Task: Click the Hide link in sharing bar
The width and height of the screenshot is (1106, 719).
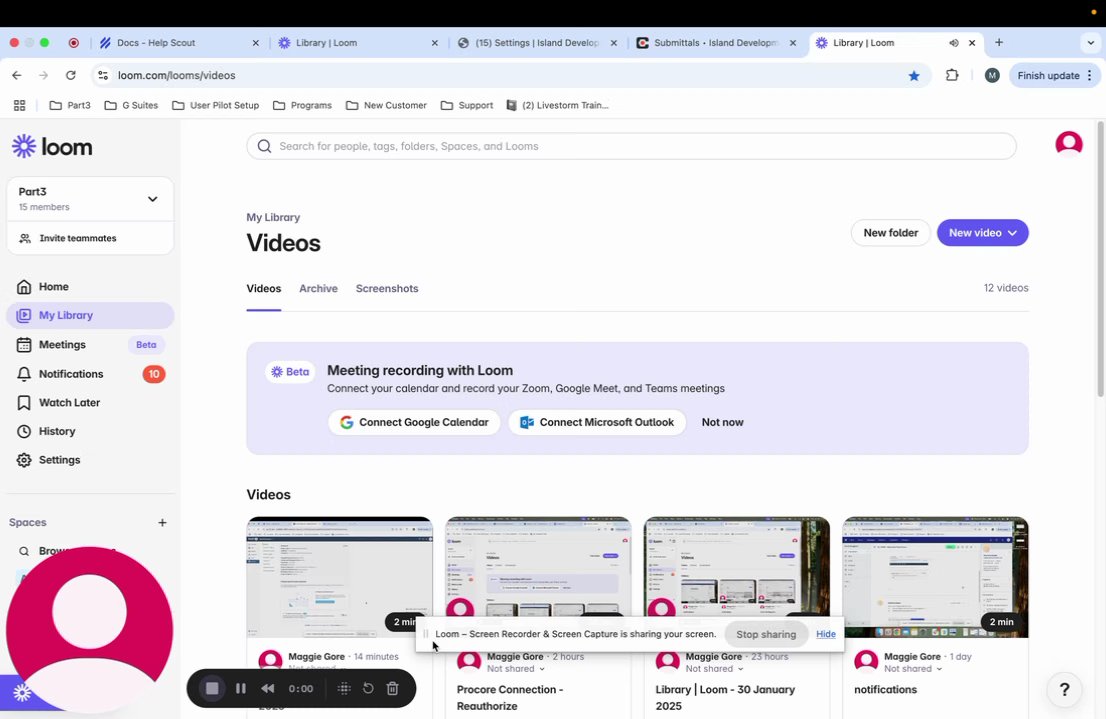Action: [x=825, y=634]
